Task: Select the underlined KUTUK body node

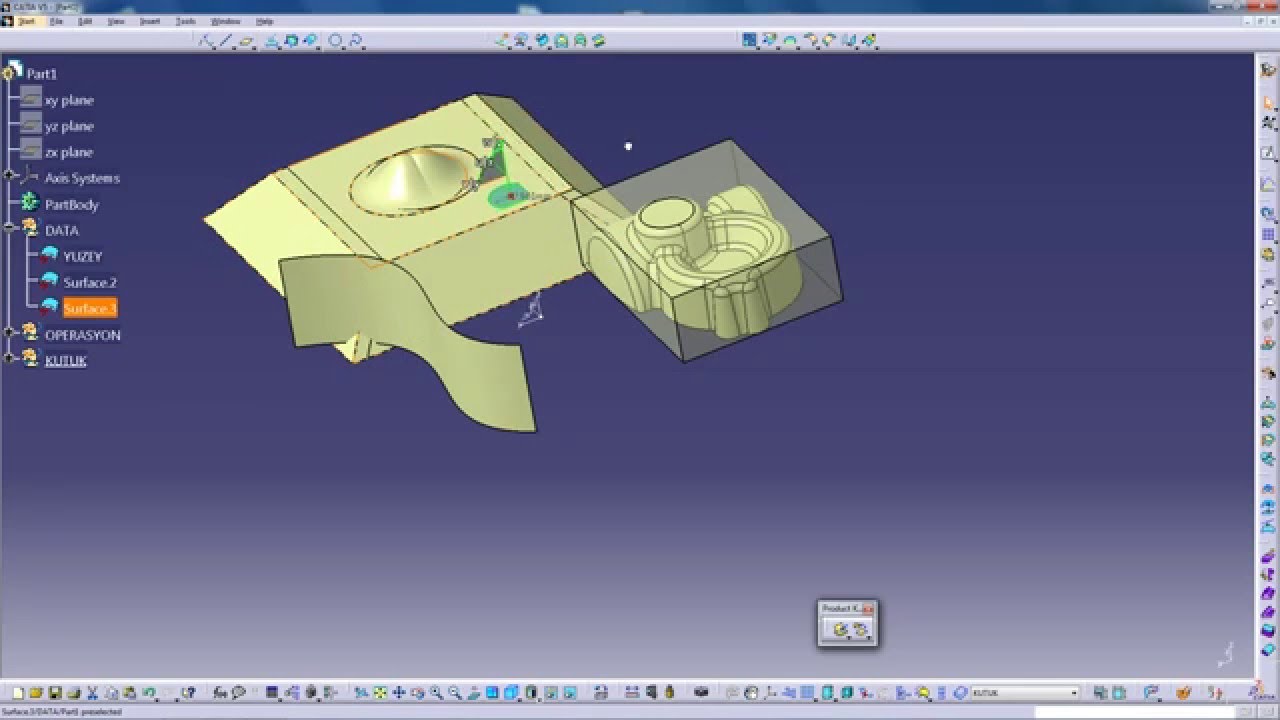Action: [x=66, y=360]
